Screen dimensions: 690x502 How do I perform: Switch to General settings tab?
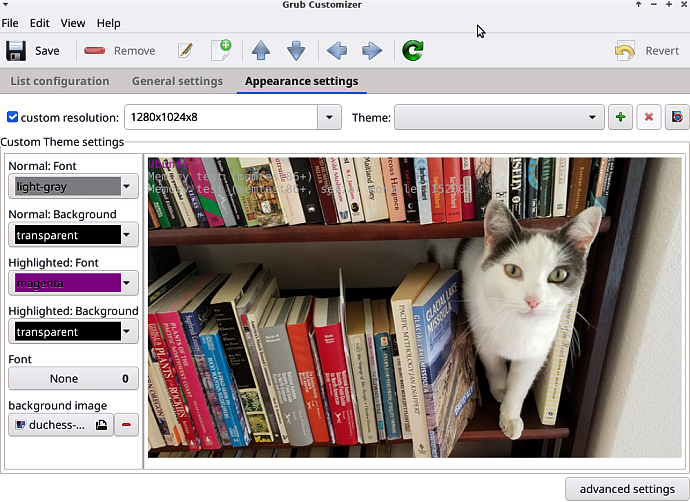pyautogui.click(x=177, y=81)
